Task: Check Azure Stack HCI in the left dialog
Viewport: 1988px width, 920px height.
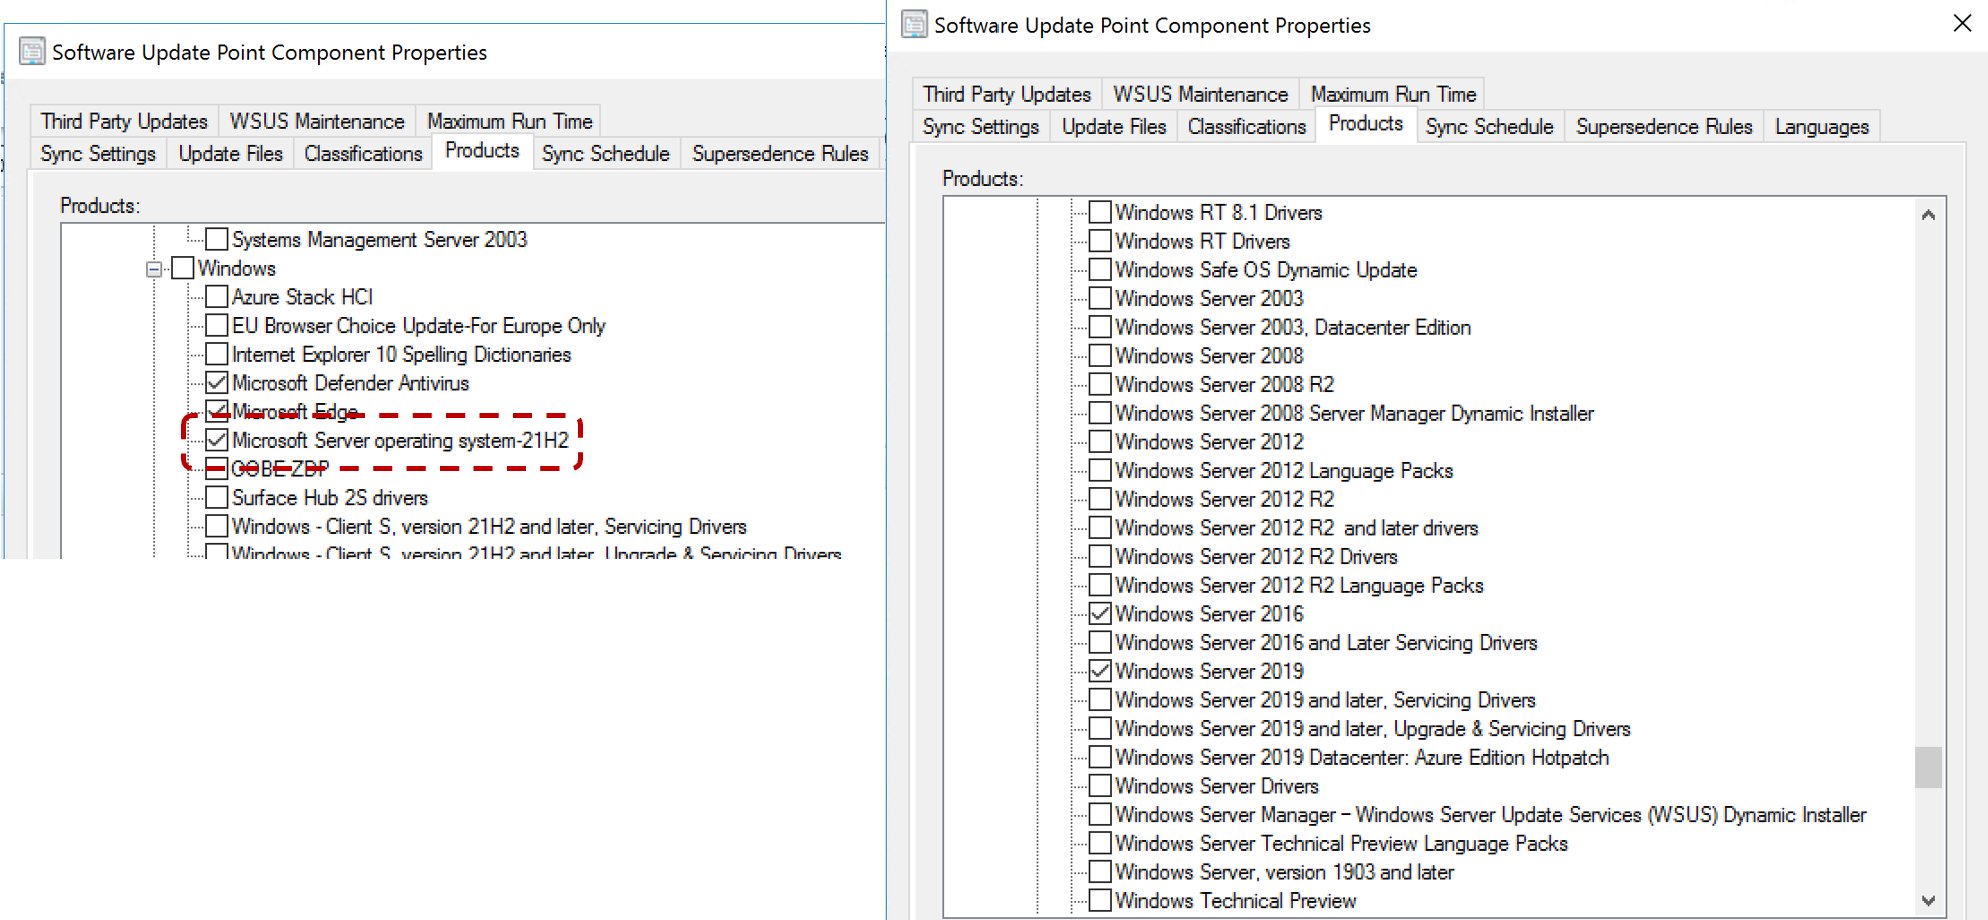Action: click(216, 297)
